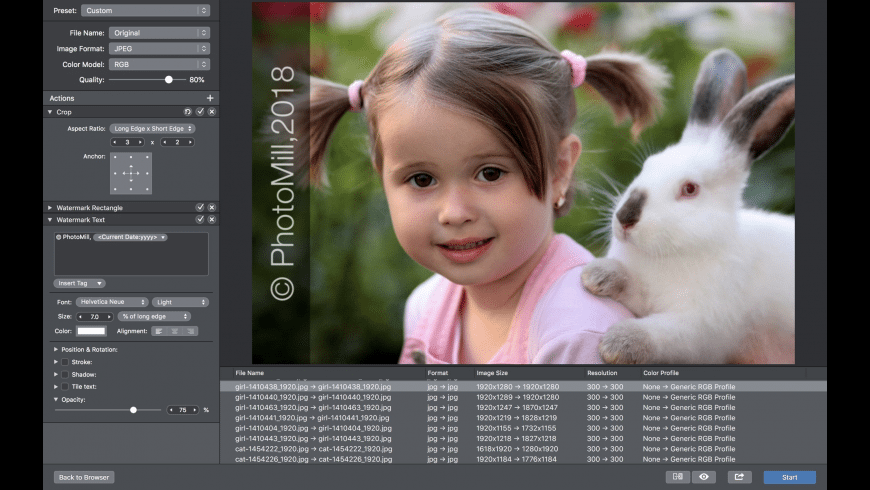Remove the Watermark Text action
The image size is (870, 490).
click(212, 219)
